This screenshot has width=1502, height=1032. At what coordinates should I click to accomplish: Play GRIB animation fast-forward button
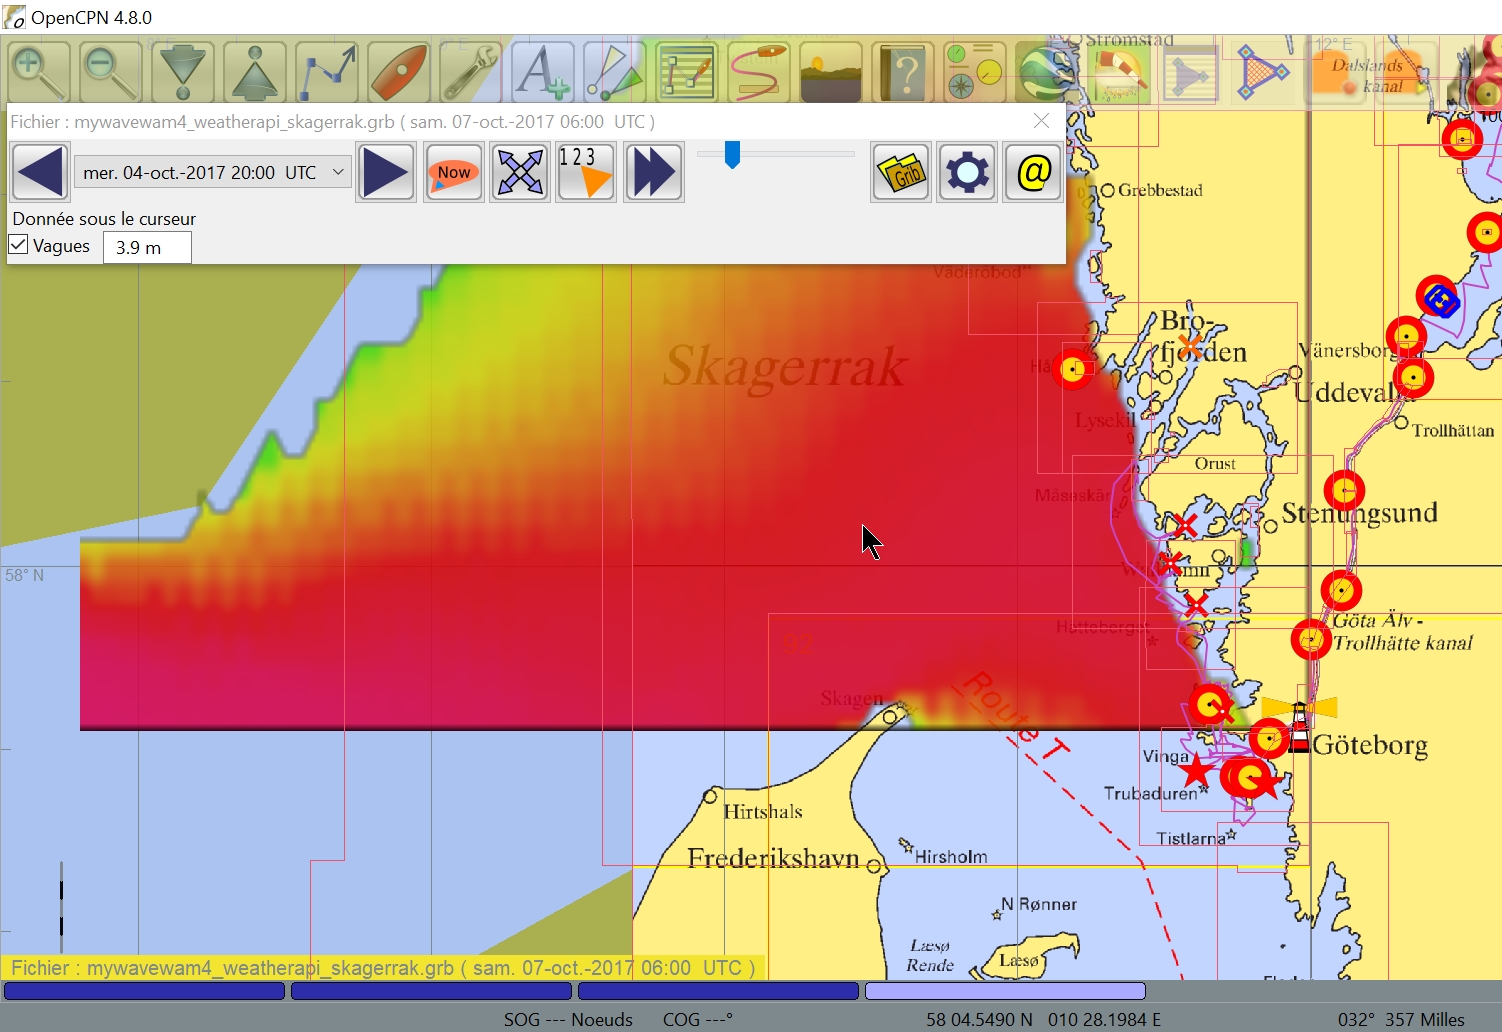(x=654, y=172)
